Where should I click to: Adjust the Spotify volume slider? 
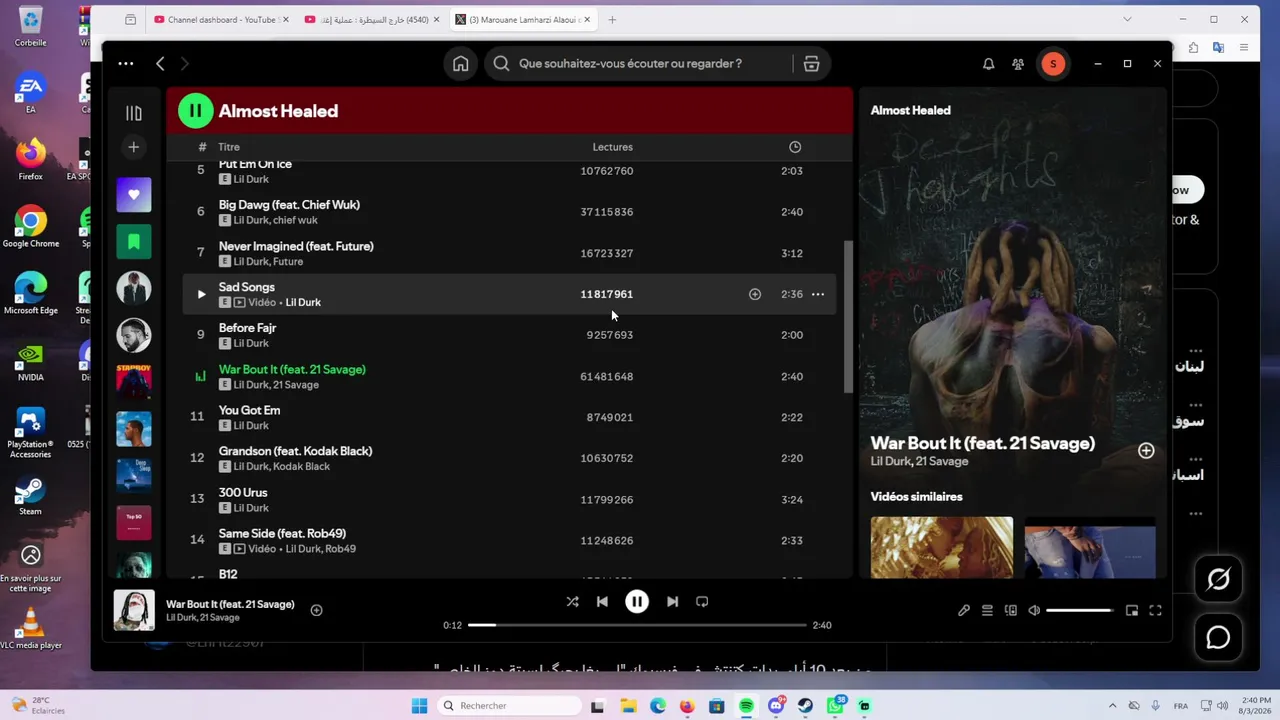(x=1079, y=610)
